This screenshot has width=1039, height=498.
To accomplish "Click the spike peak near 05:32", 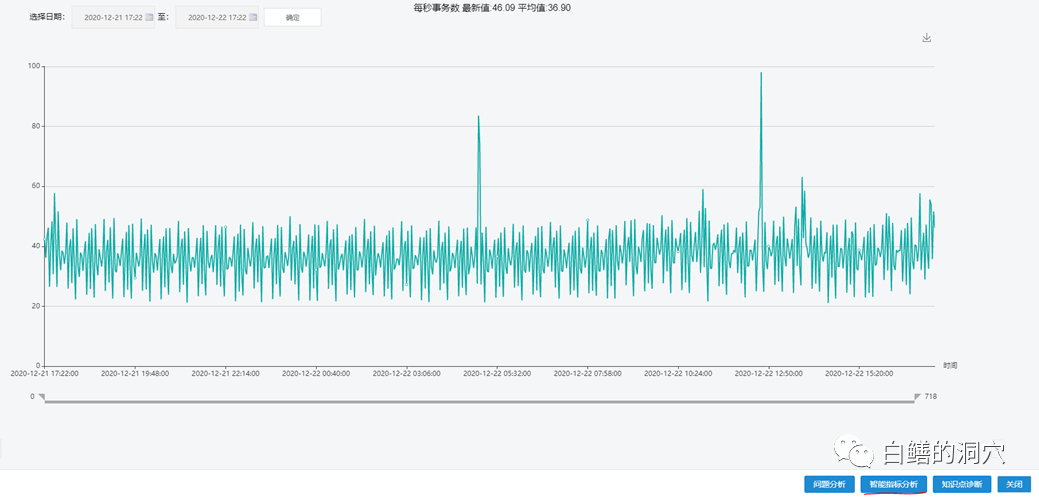I will 478,117.
